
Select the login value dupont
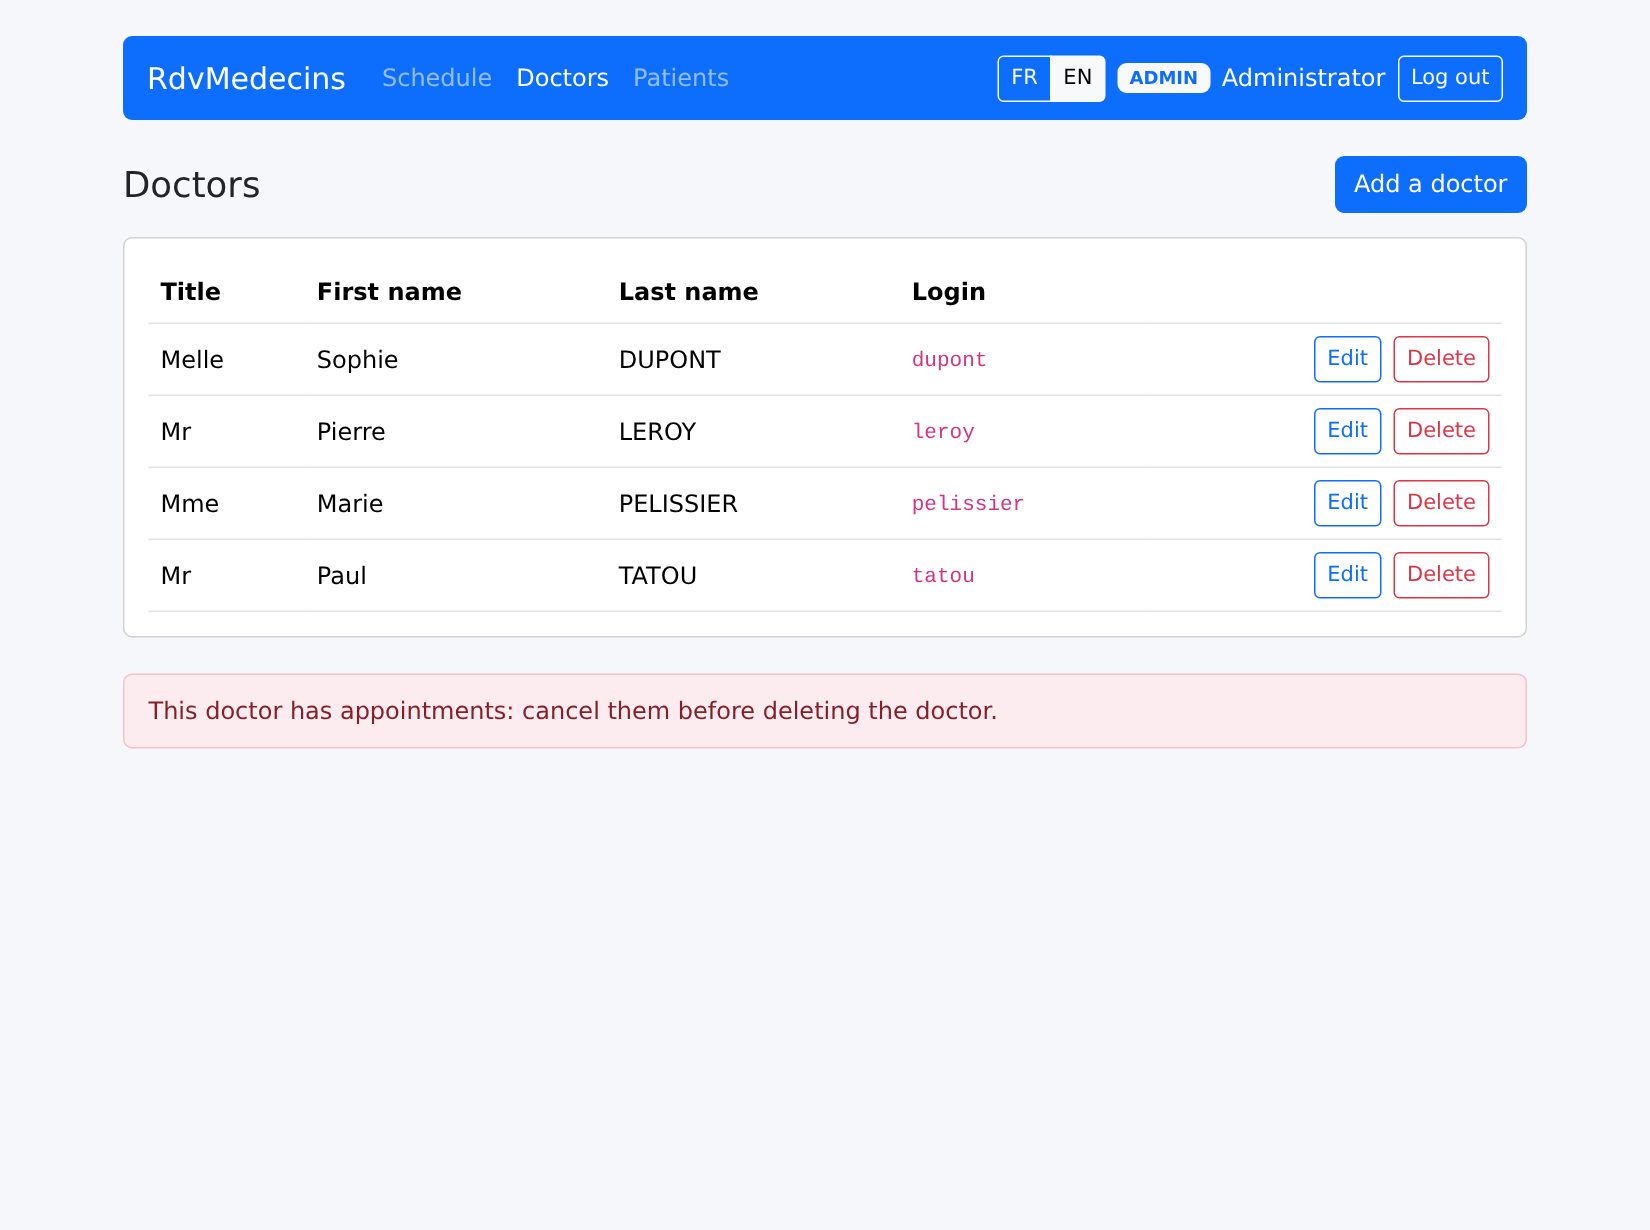tap(949, 360)
